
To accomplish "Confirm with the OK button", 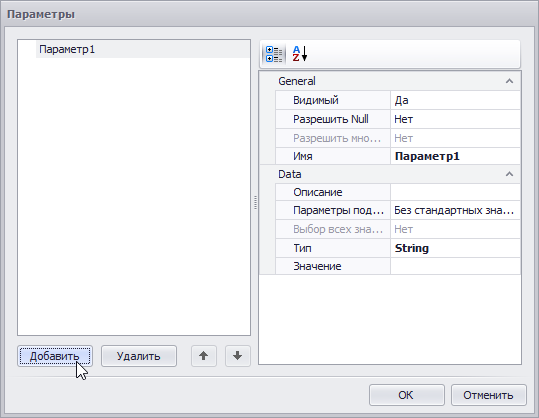I will click(407, 395).
